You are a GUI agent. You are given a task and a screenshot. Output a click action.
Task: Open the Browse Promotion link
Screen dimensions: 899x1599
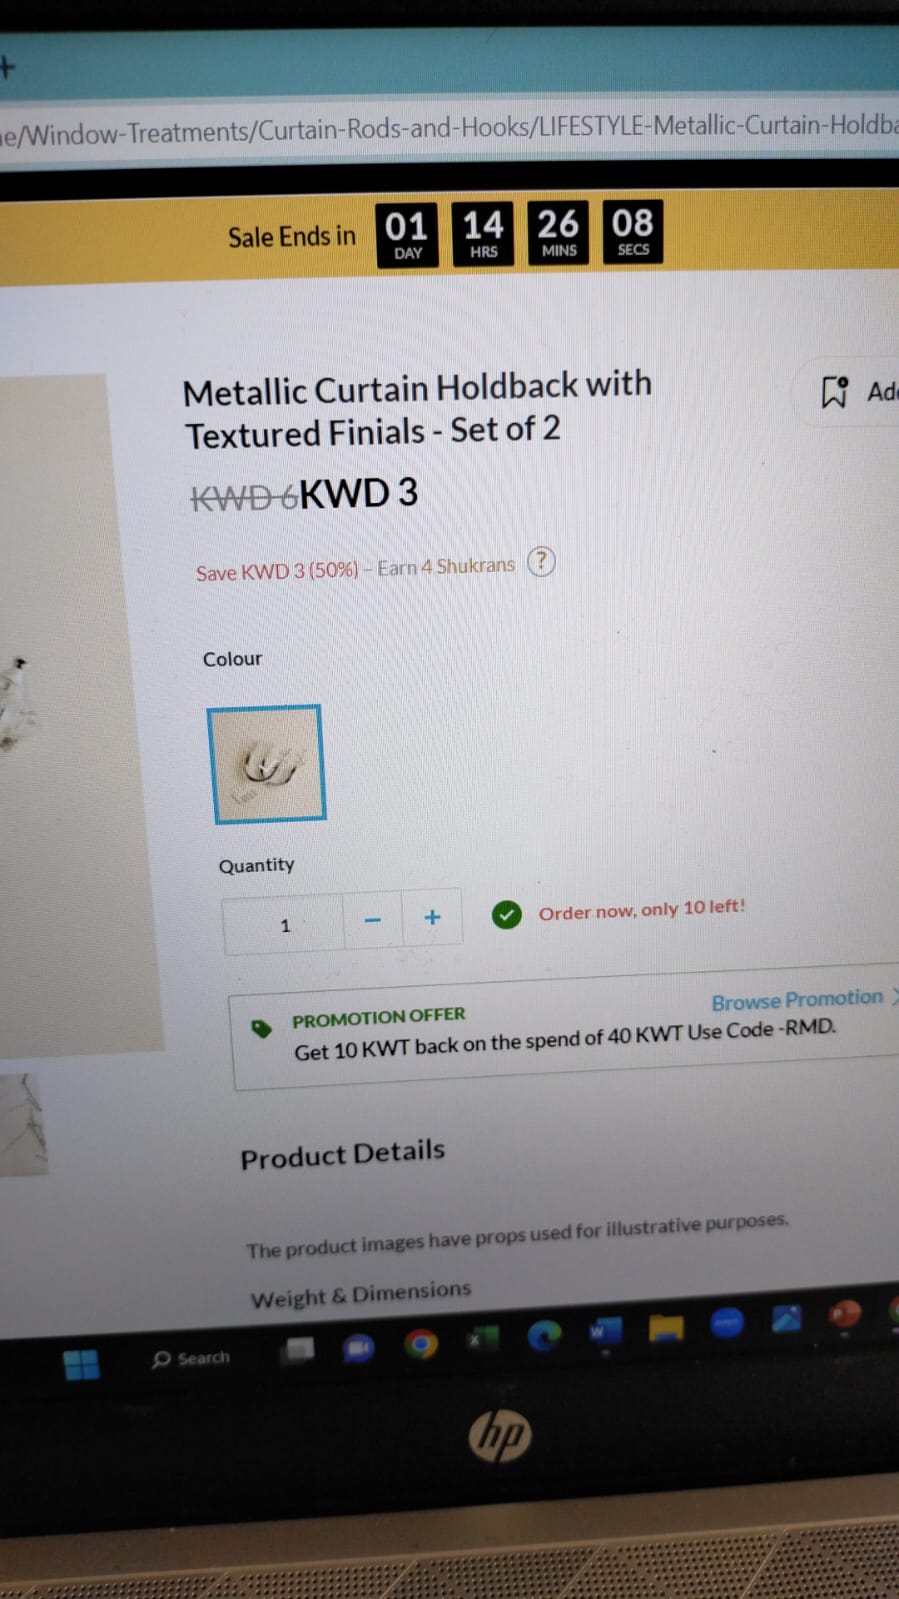coord(797,999)
